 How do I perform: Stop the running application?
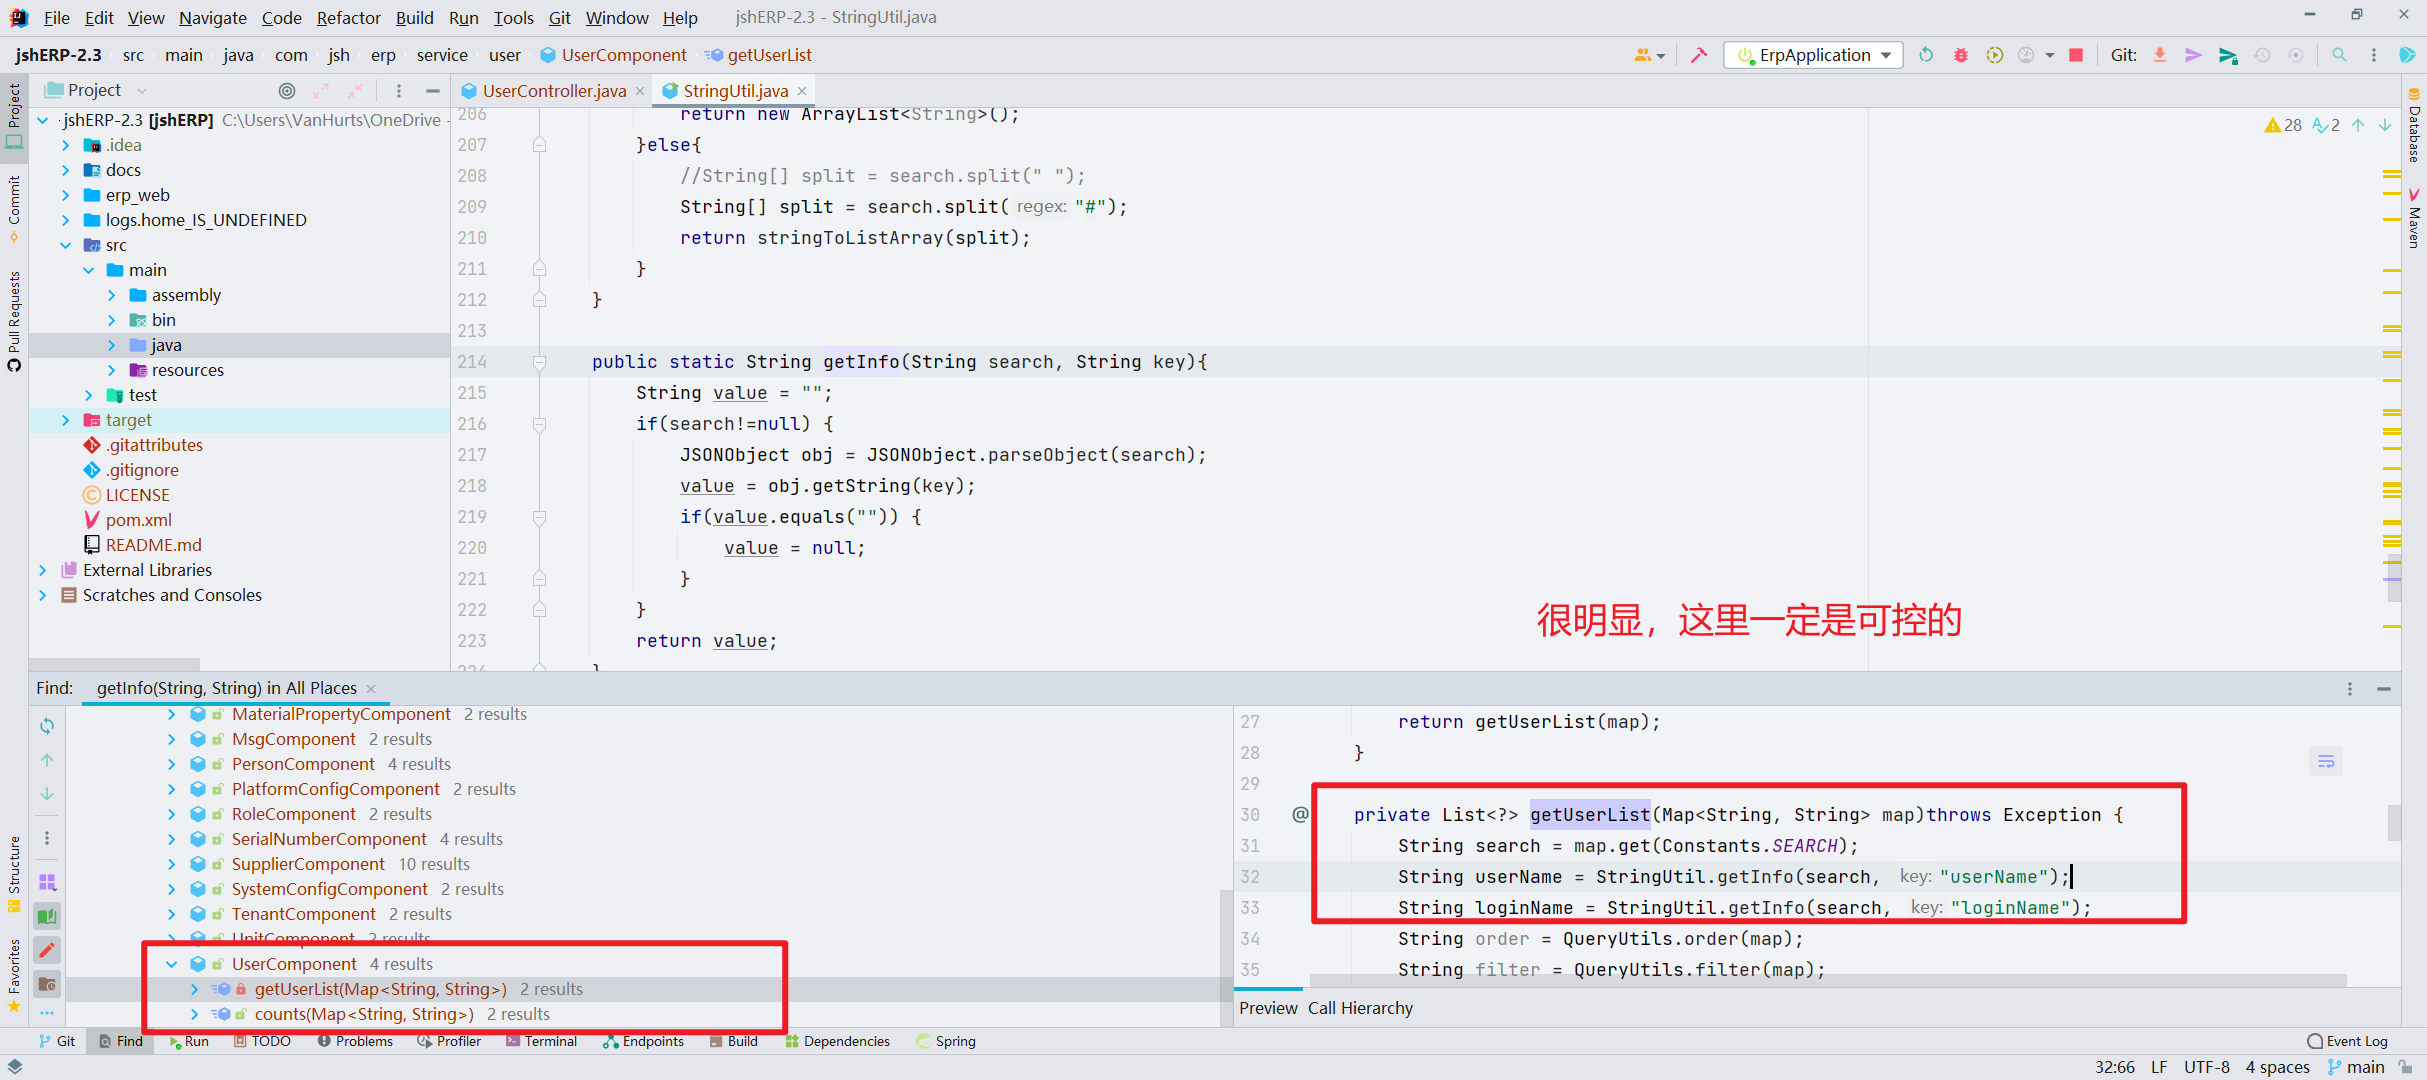(2076, 55)
